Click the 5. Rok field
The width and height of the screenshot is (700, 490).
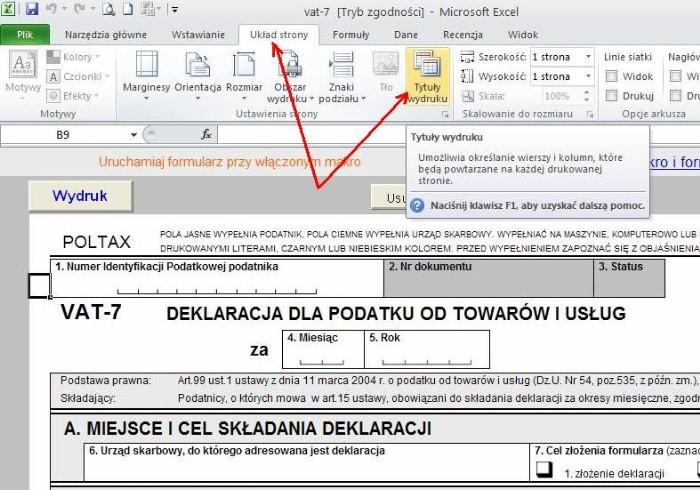click(x=427, y=349)
